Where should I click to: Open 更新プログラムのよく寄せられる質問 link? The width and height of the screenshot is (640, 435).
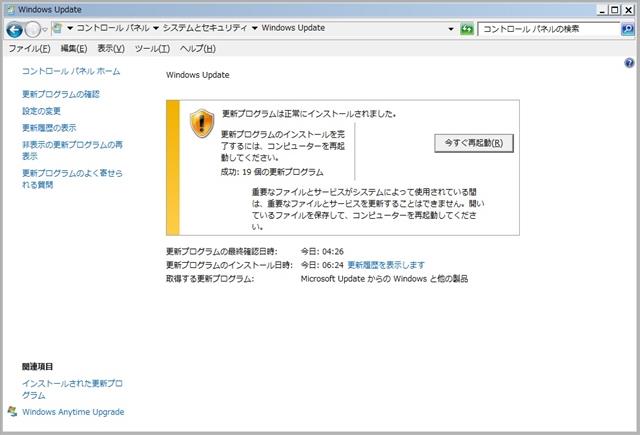click(72, 179)
